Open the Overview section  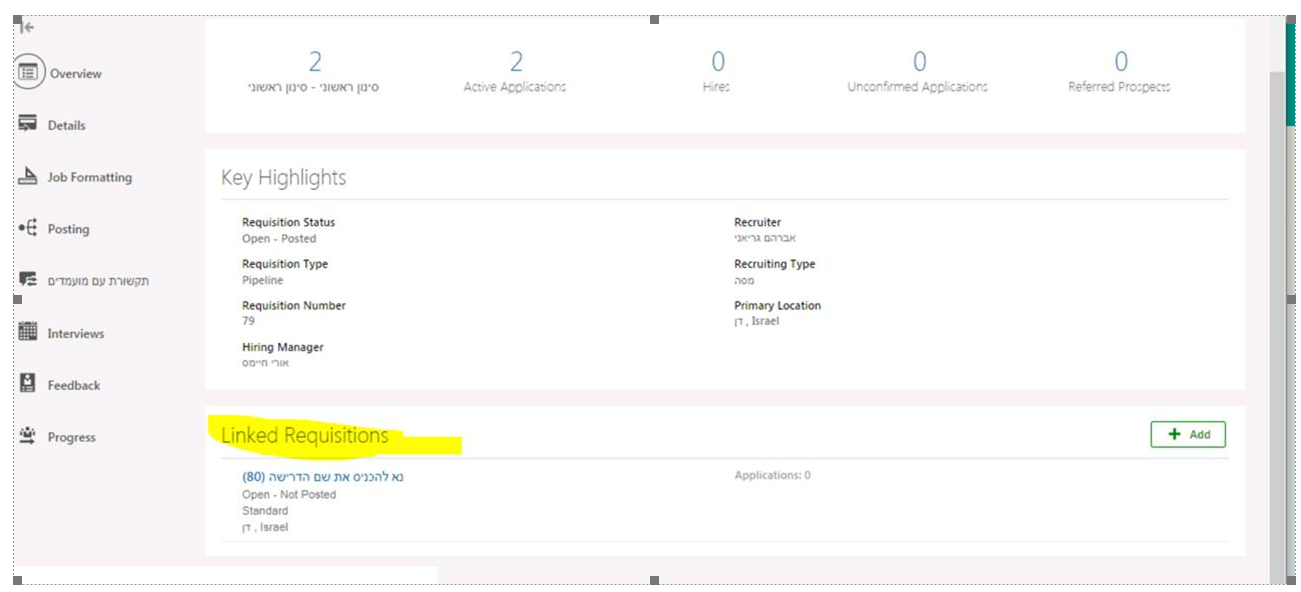(75, 74)
